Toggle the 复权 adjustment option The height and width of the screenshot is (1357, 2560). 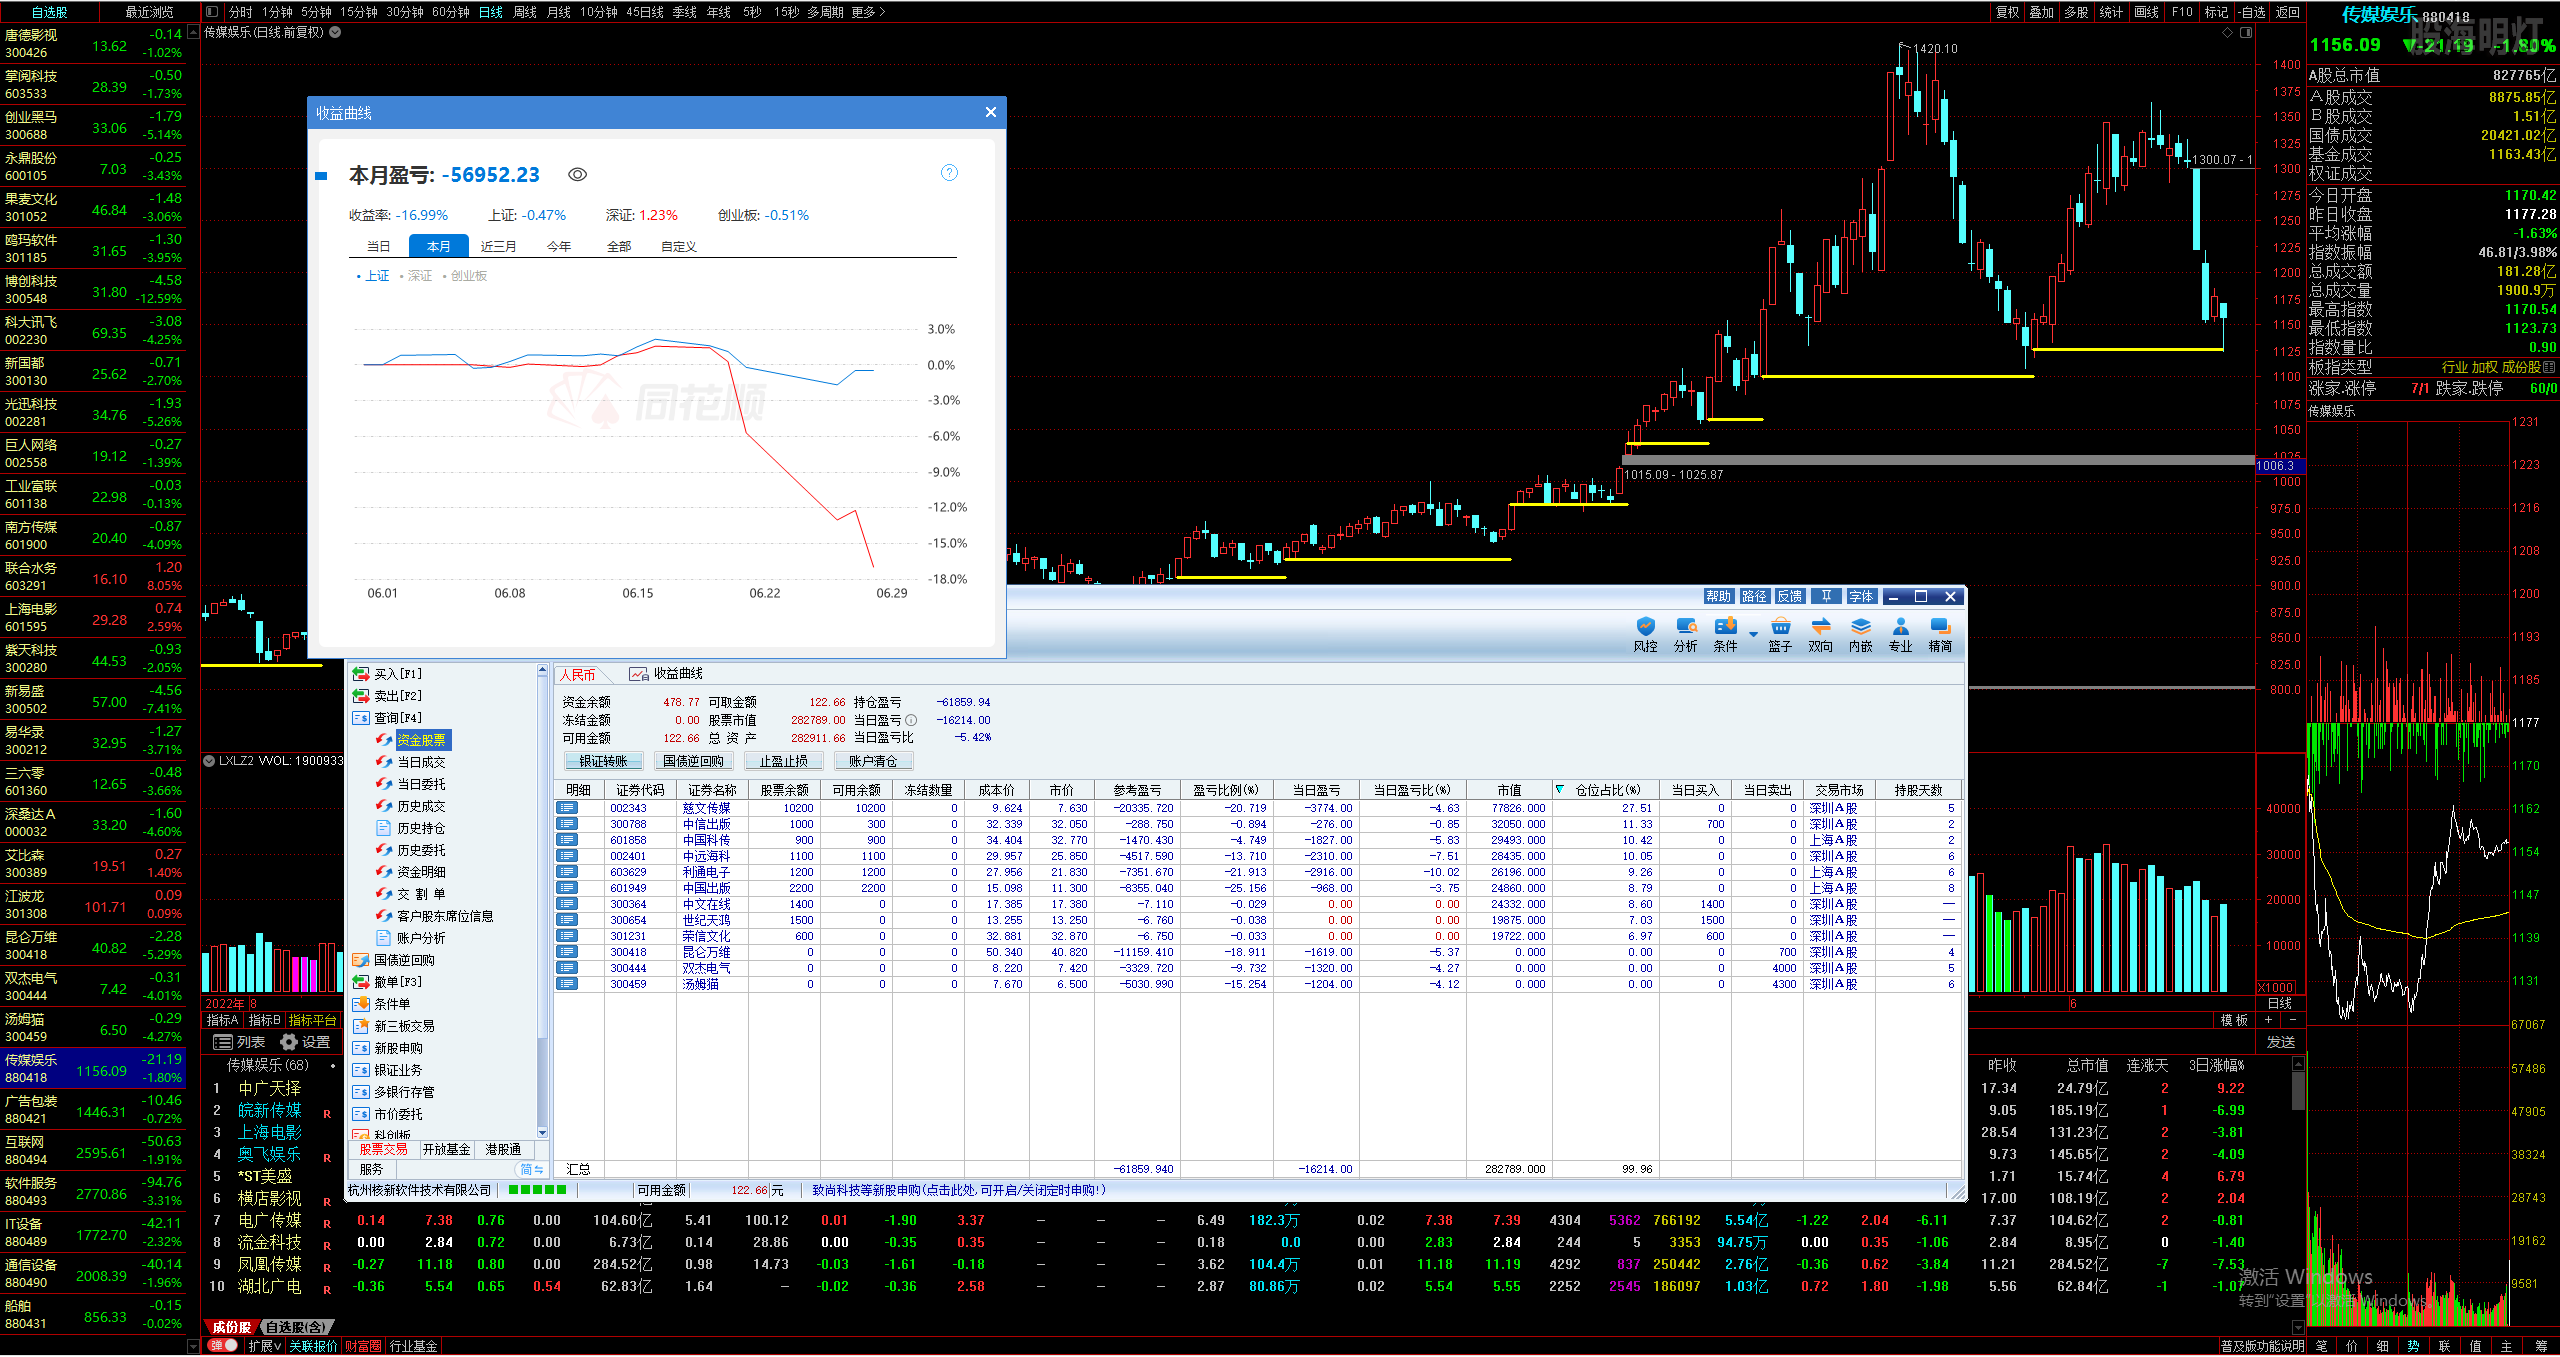[2006, 12]
